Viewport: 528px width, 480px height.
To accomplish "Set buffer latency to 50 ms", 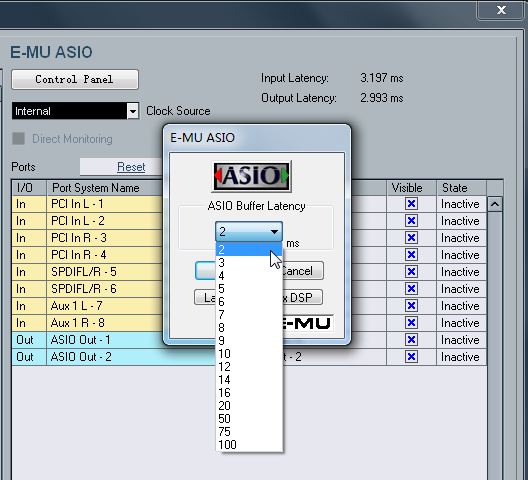I will coord(249,418).
